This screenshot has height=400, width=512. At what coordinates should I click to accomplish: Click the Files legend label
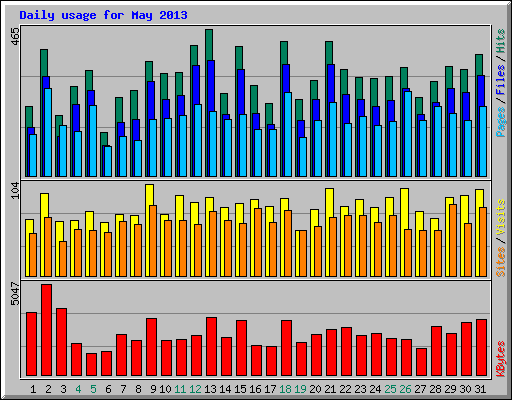click(500, 80)
